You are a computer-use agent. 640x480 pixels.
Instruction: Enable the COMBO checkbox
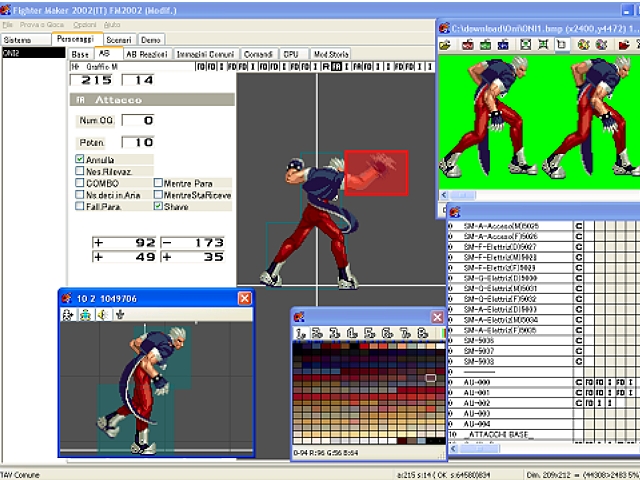point(80,183)
